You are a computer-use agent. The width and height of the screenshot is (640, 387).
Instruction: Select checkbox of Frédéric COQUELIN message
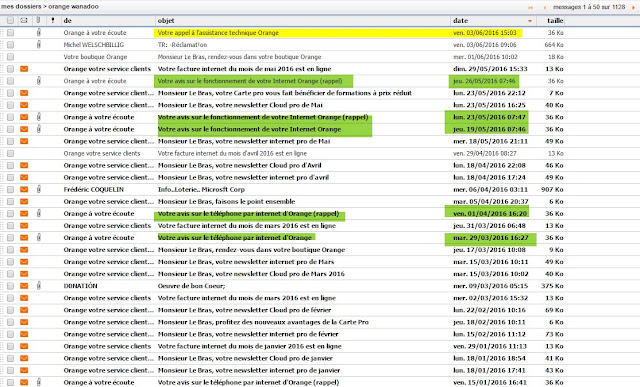click(x=10, y=189)
